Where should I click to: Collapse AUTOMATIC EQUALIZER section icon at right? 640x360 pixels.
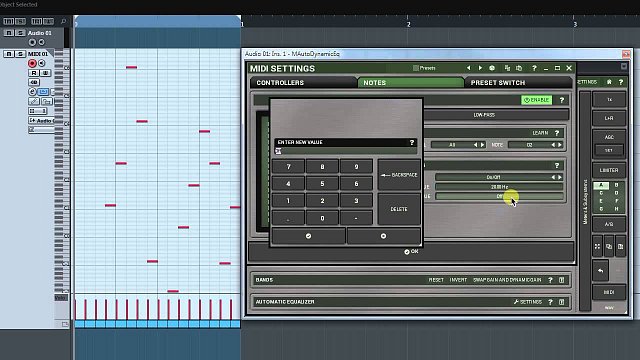click(562, 302)
